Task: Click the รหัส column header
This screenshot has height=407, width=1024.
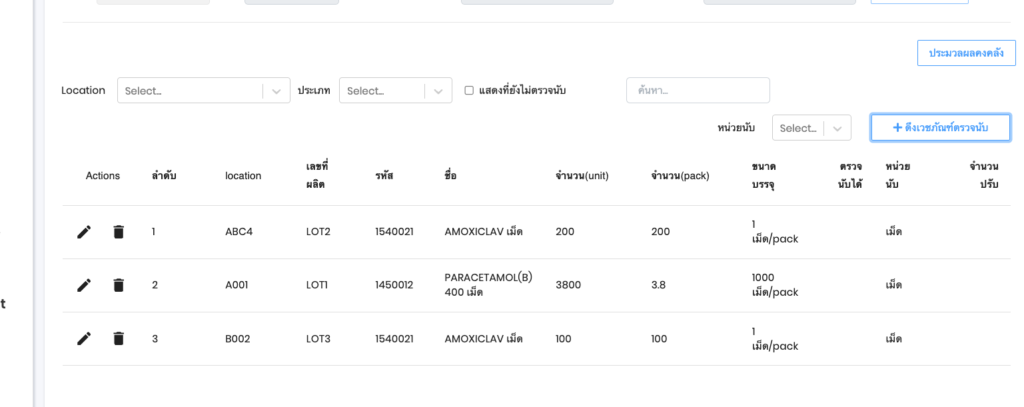Action: coord(384,176)
